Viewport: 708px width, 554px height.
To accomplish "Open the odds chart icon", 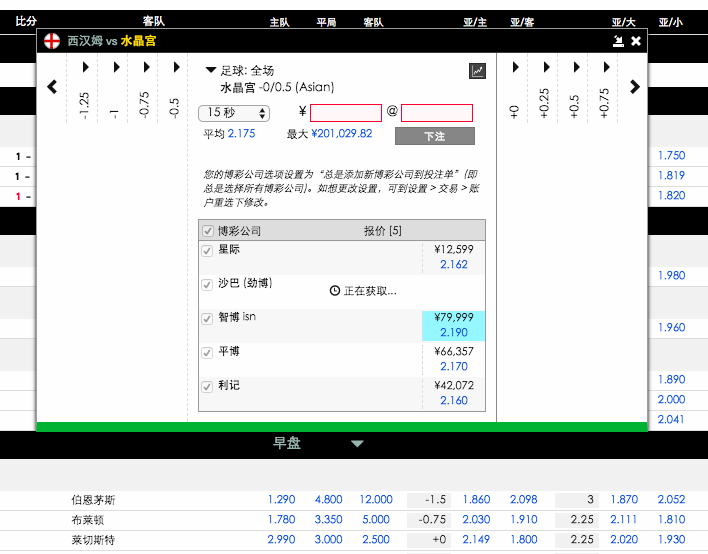I will (x=478, y=71).
